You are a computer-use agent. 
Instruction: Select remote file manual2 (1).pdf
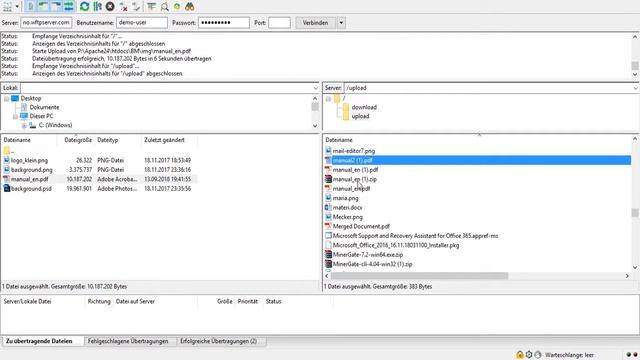pos(352,160)
